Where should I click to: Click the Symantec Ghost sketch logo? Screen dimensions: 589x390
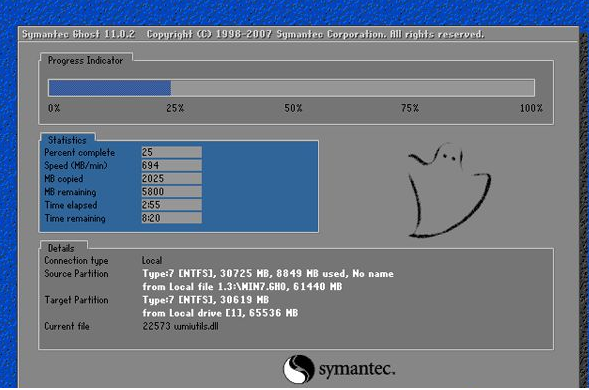tap(449, 190)
